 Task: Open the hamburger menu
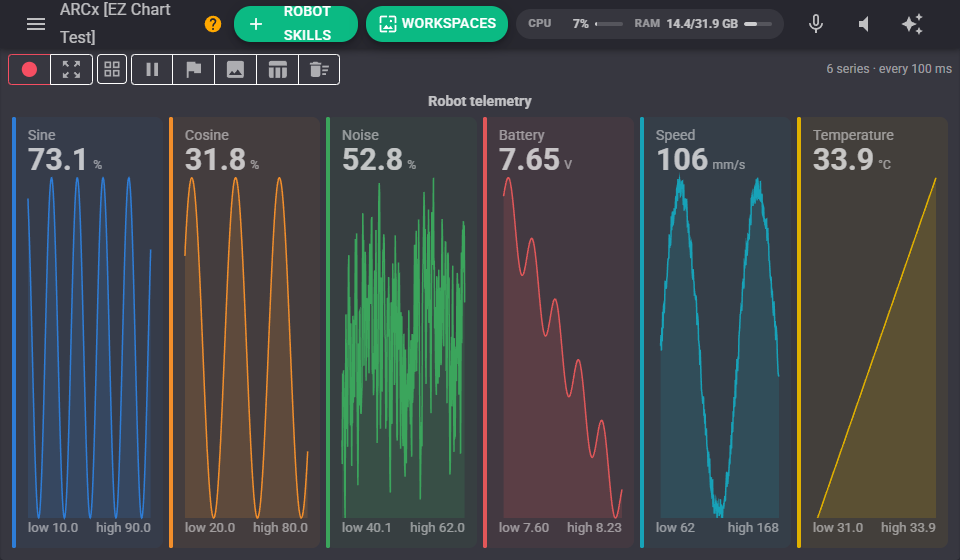coord(36,24)
